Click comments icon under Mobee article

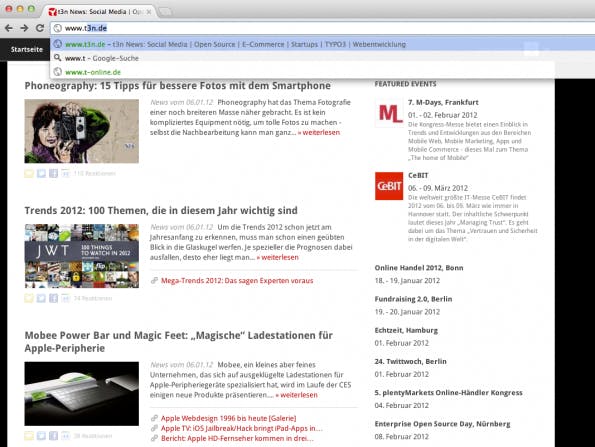coord(66,436)
